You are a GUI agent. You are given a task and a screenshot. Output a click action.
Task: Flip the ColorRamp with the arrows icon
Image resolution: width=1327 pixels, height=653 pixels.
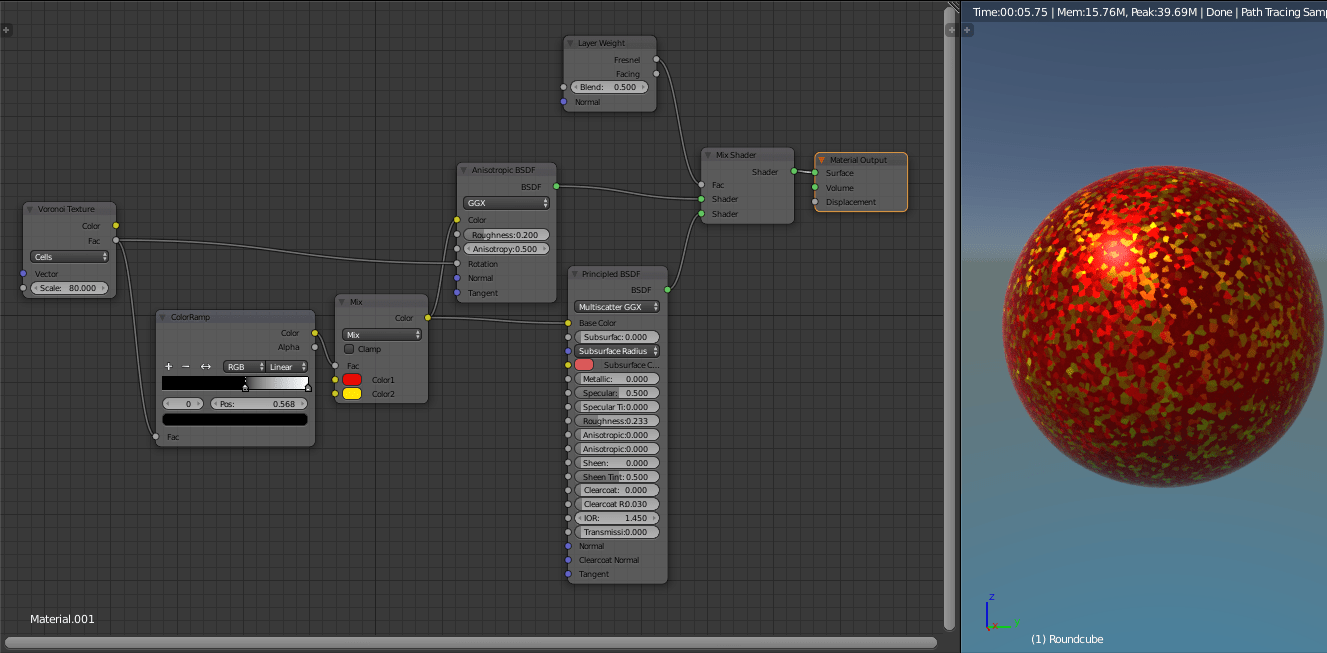coord(206,367)
